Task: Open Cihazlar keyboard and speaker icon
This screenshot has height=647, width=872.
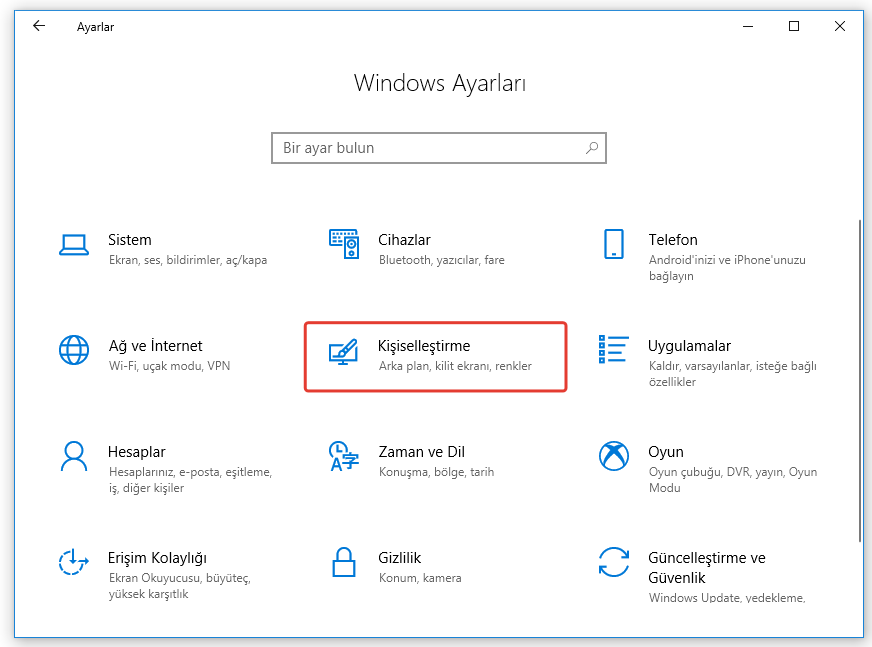Action: tap(344, 244)
